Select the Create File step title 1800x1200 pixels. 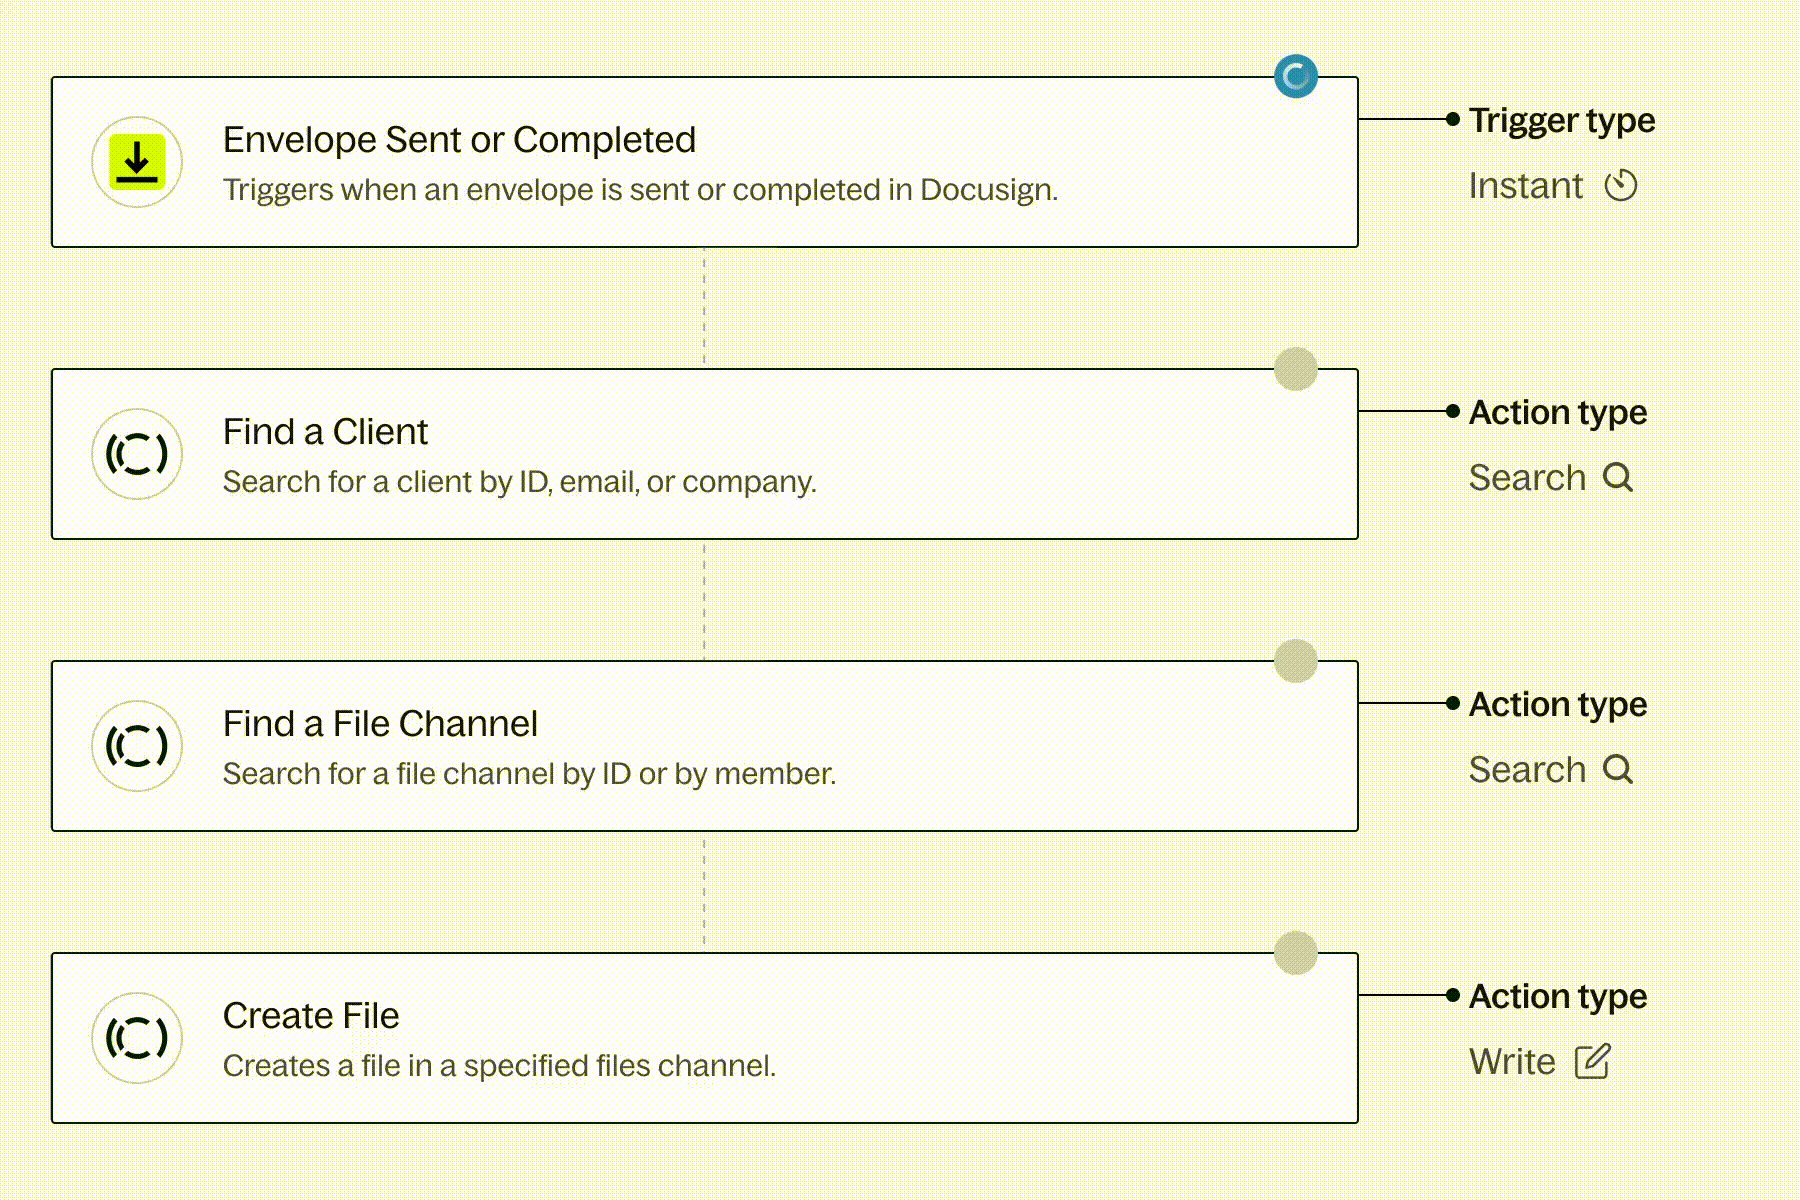point(311,1016)
